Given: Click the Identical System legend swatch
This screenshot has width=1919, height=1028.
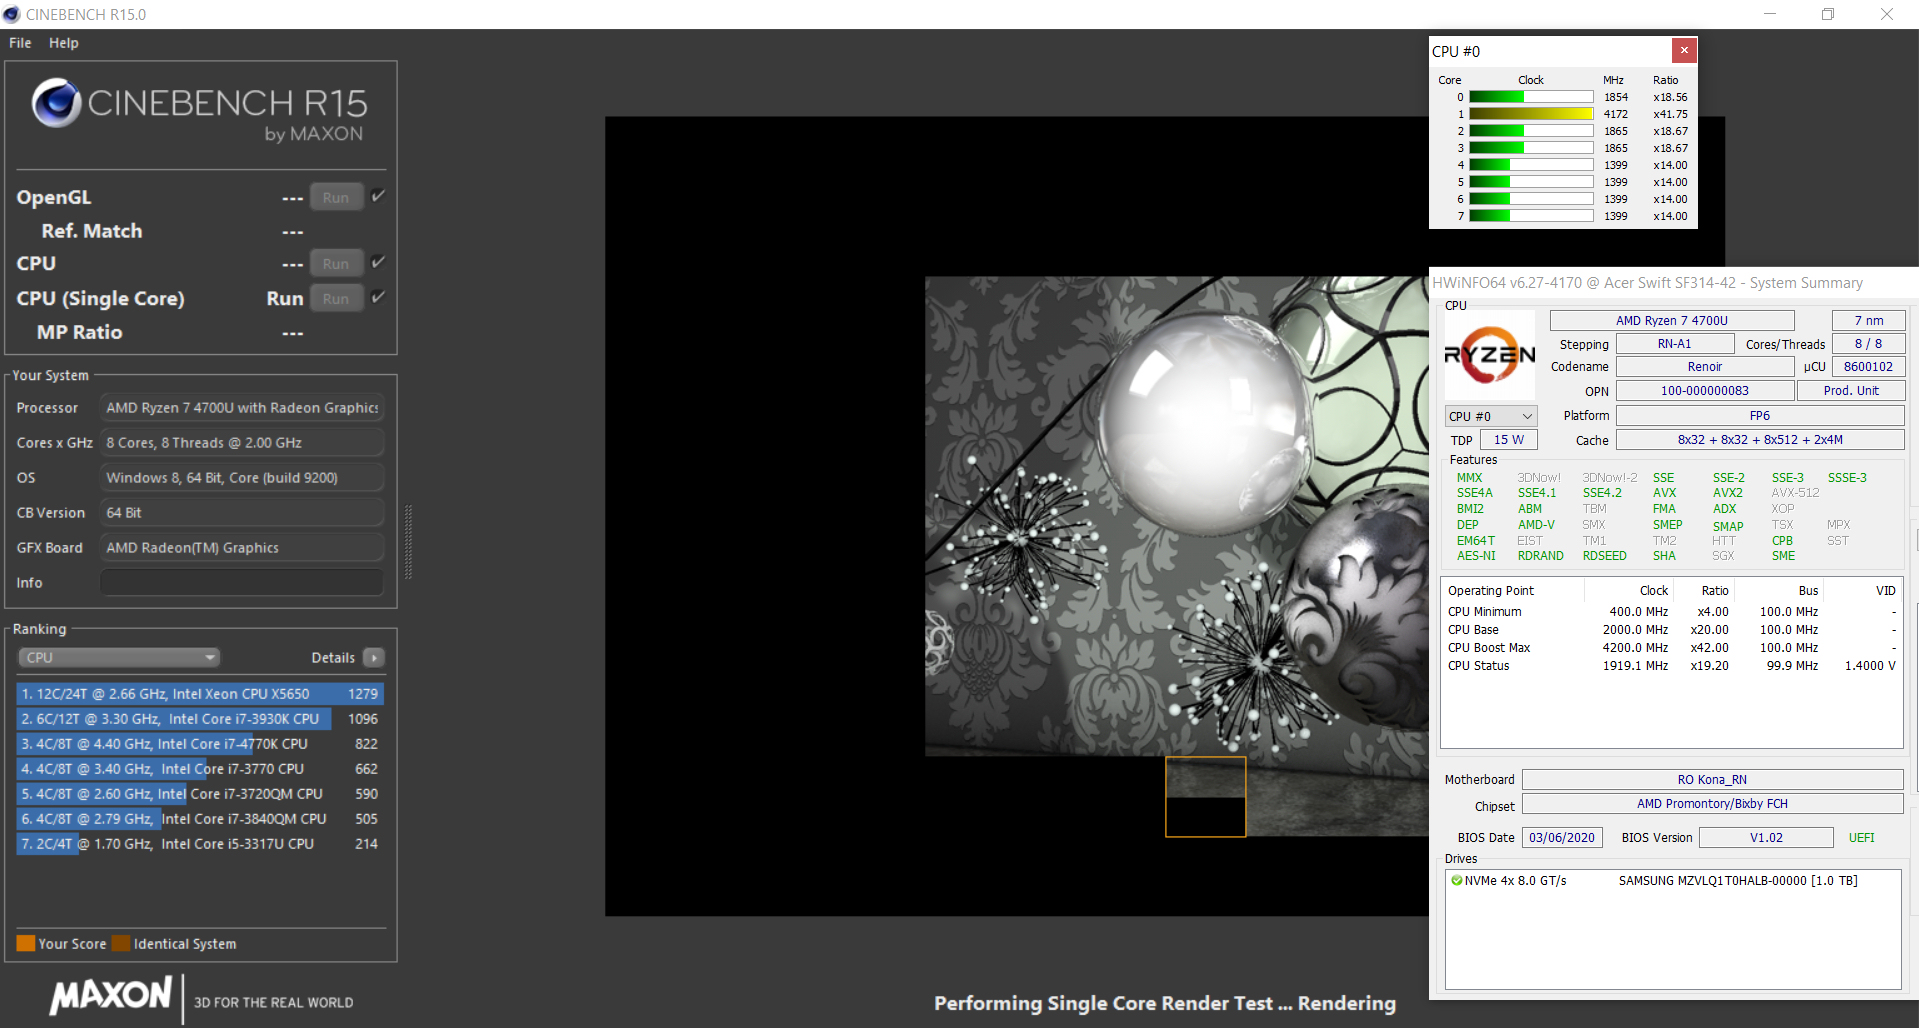Looking at the screenshot, I should pyautogui.click(x=121, y=943).
